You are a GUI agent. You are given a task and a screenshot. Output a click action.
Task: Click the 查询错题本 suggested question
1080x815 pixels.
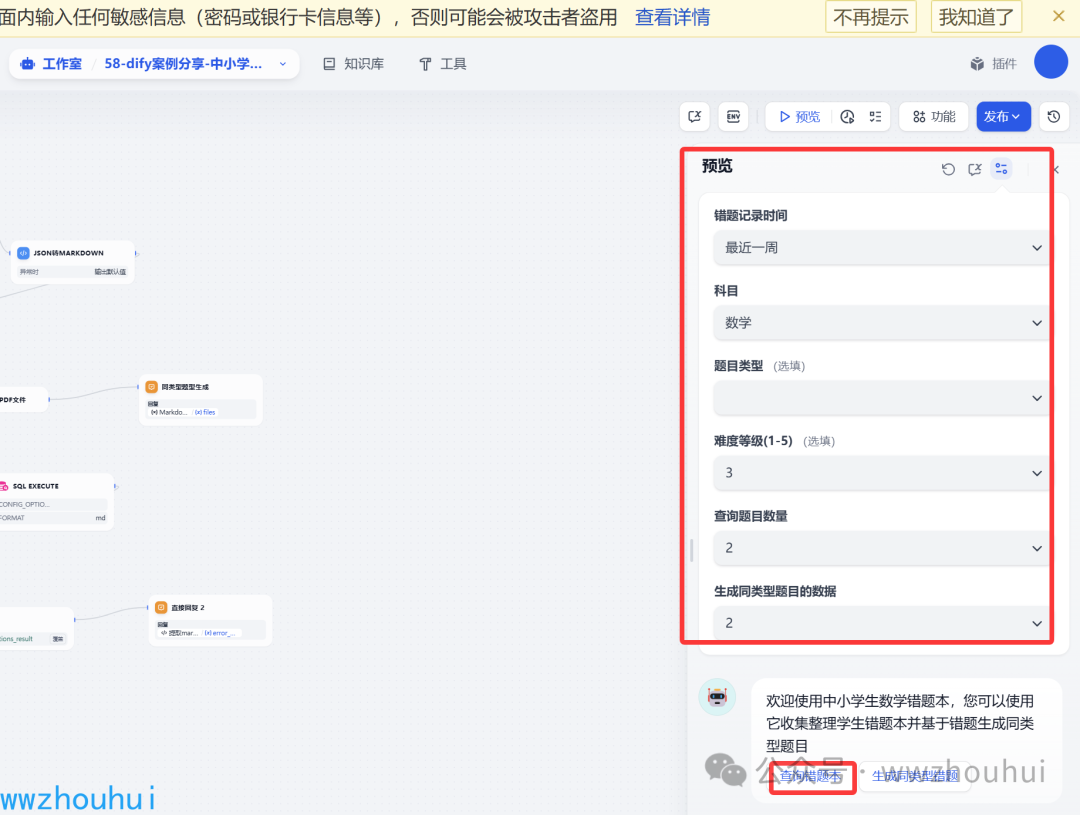click(x=811, y=776)
